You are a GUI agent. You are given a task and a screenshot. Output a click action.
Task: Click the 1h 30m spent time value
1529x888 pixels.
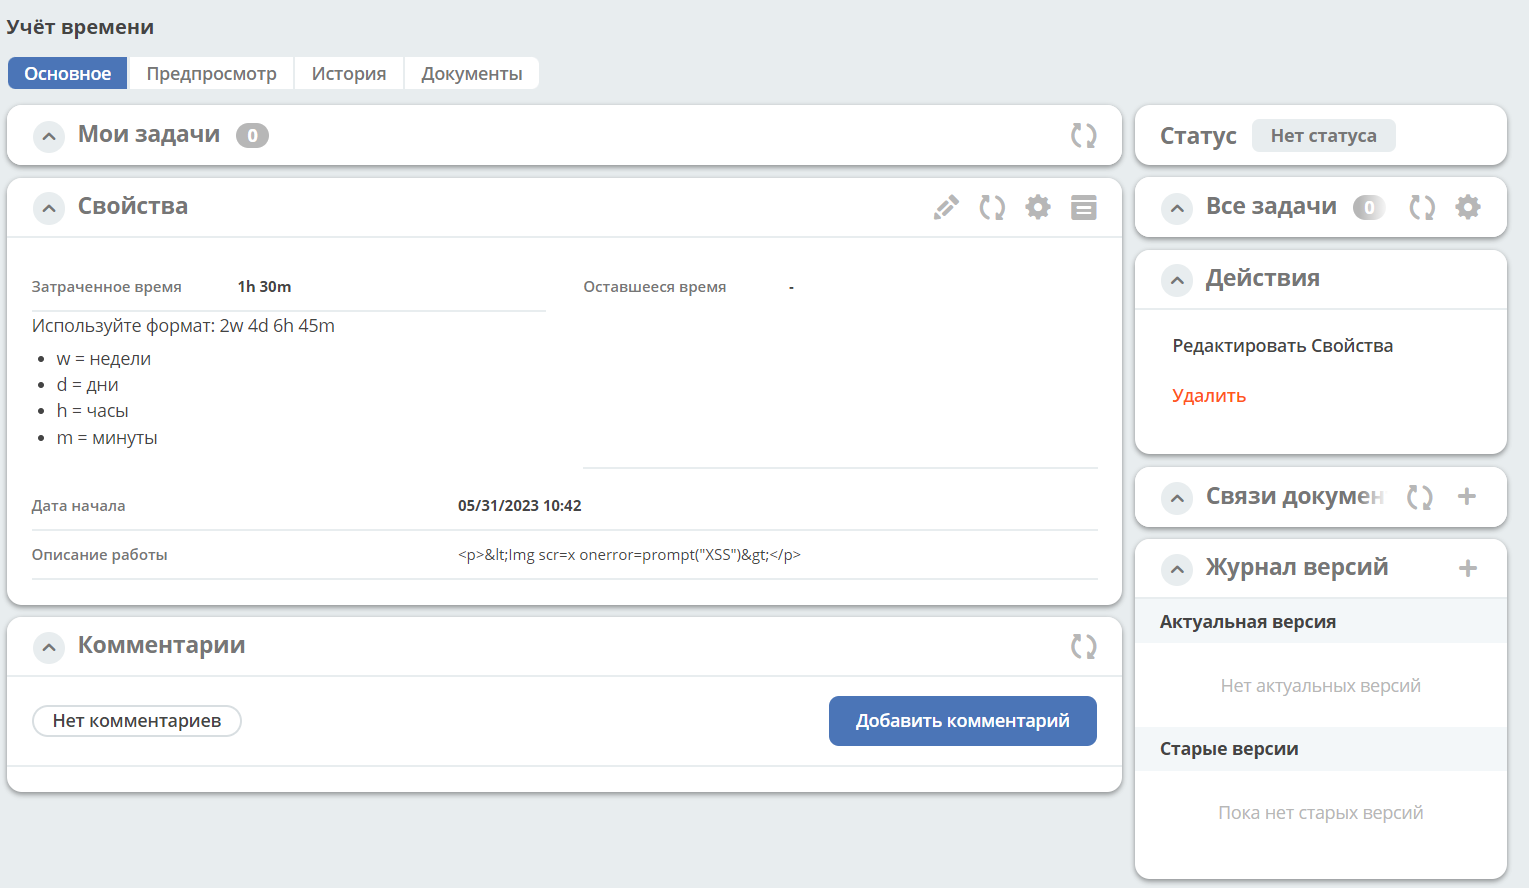point(264,286)
